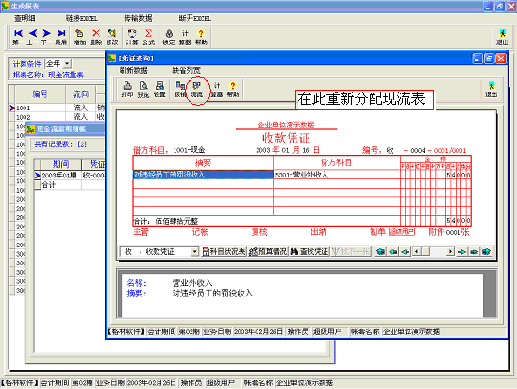Go to first record in report toolbar
Screen dimensions: 517x389
[17, 36]
